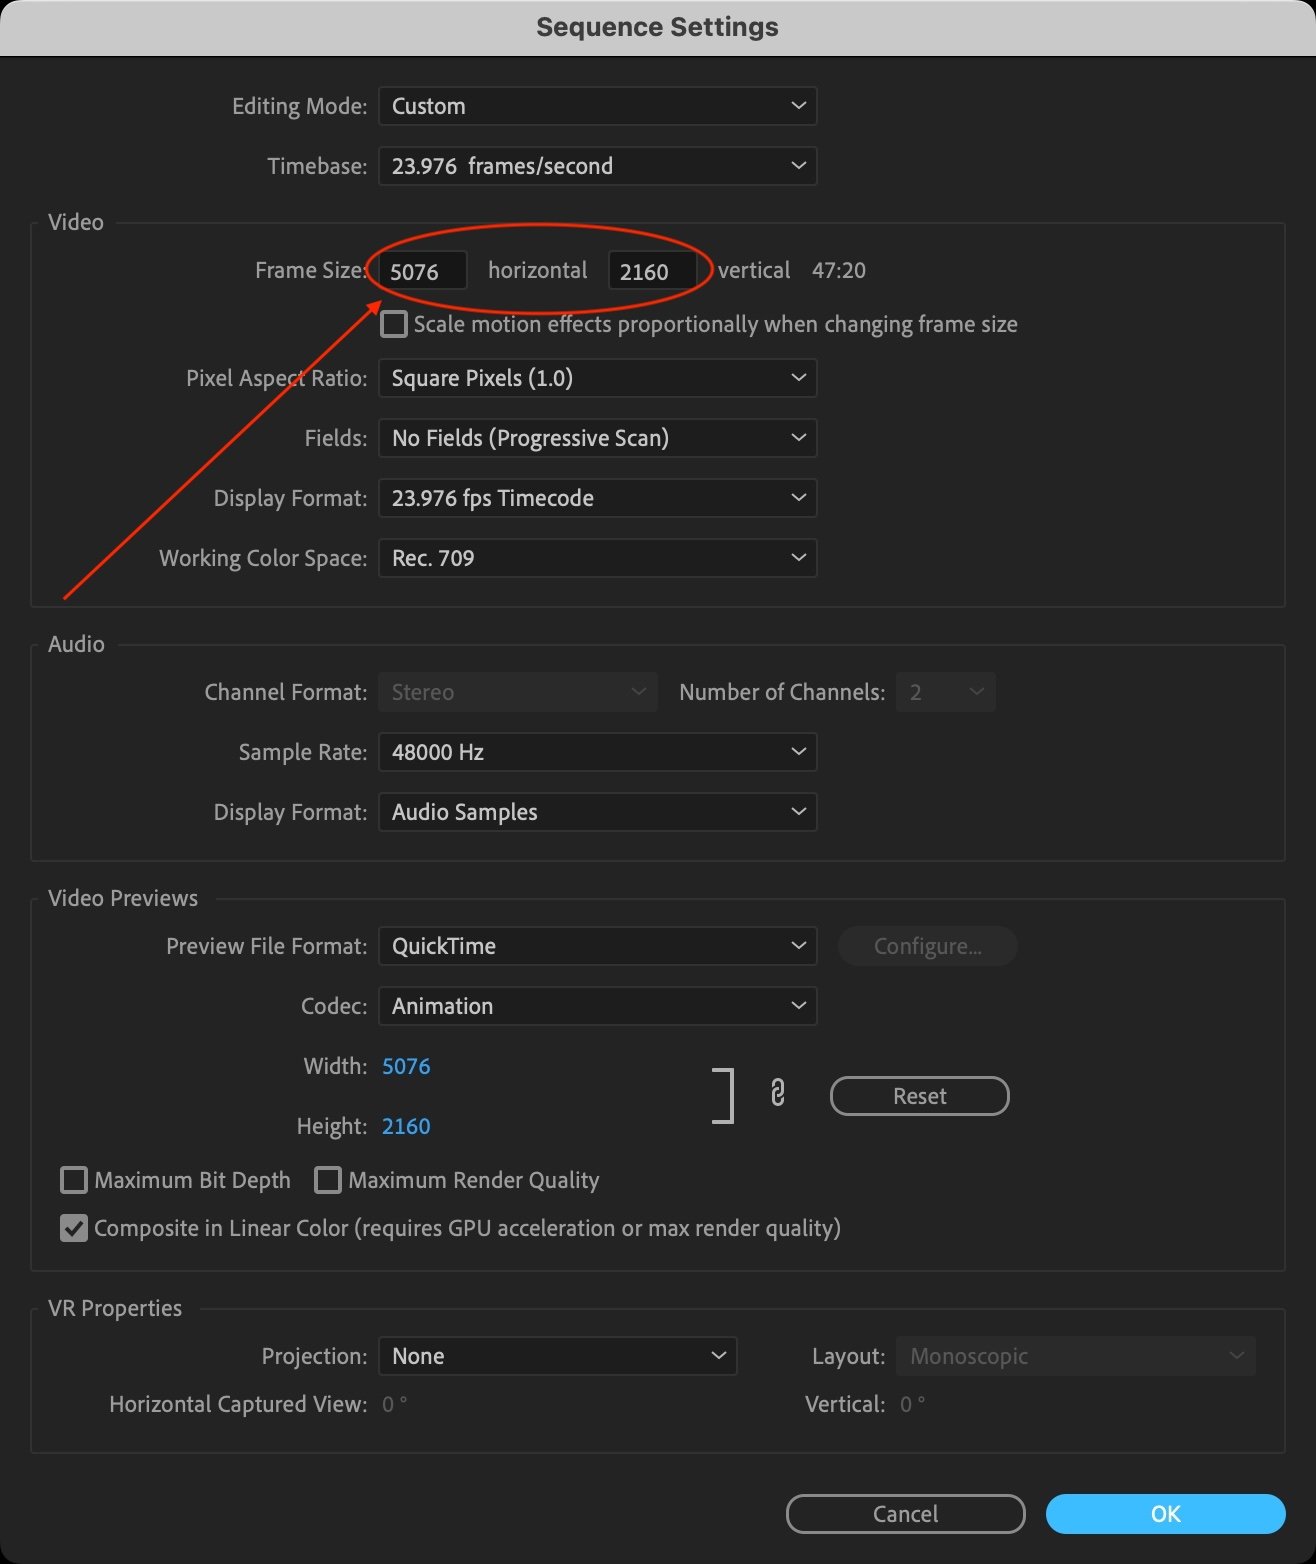Open the Audio Samples display format dropdown
The height and width of the screenshot is (1564, 1316).
(x=597, y=812)
